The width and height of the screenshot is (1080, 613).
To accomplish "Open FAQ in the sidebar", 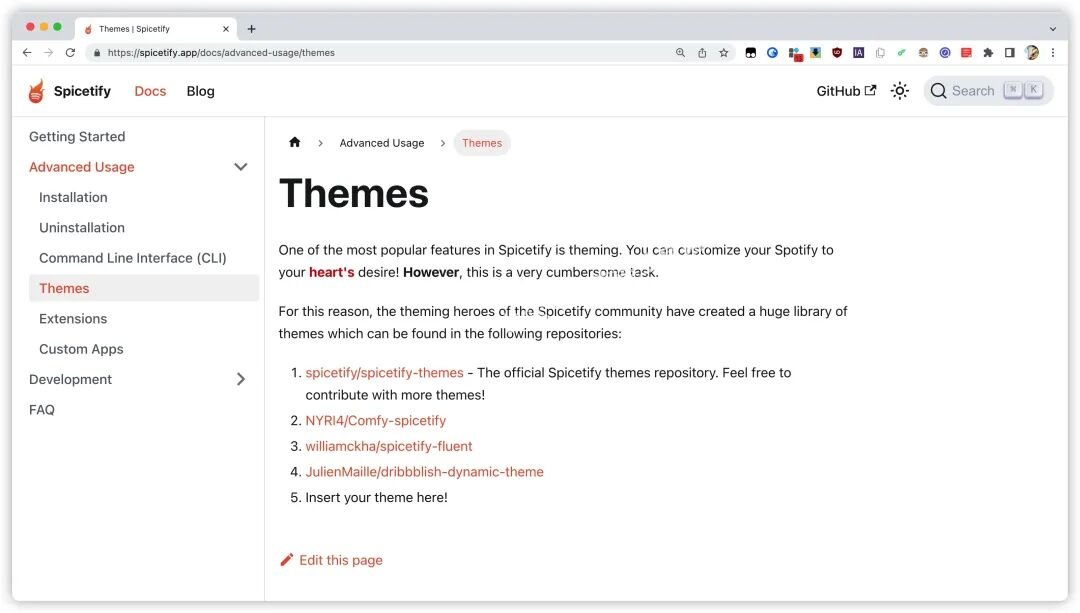I will (42, 409).
